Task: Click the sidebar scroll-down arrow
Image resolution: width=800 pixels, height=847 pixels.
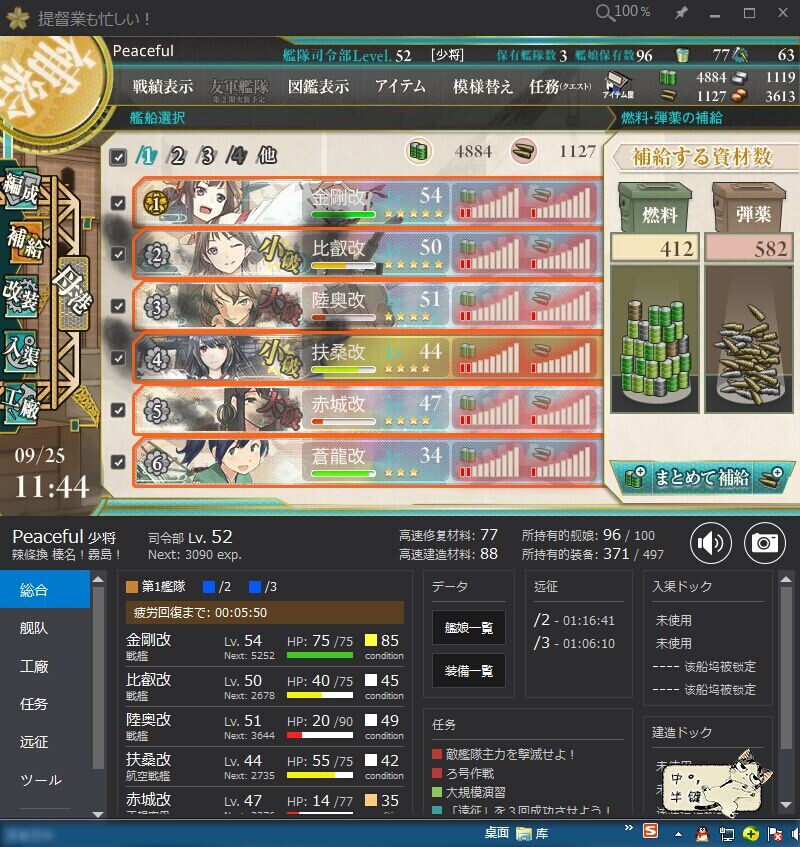Action: 98,814
